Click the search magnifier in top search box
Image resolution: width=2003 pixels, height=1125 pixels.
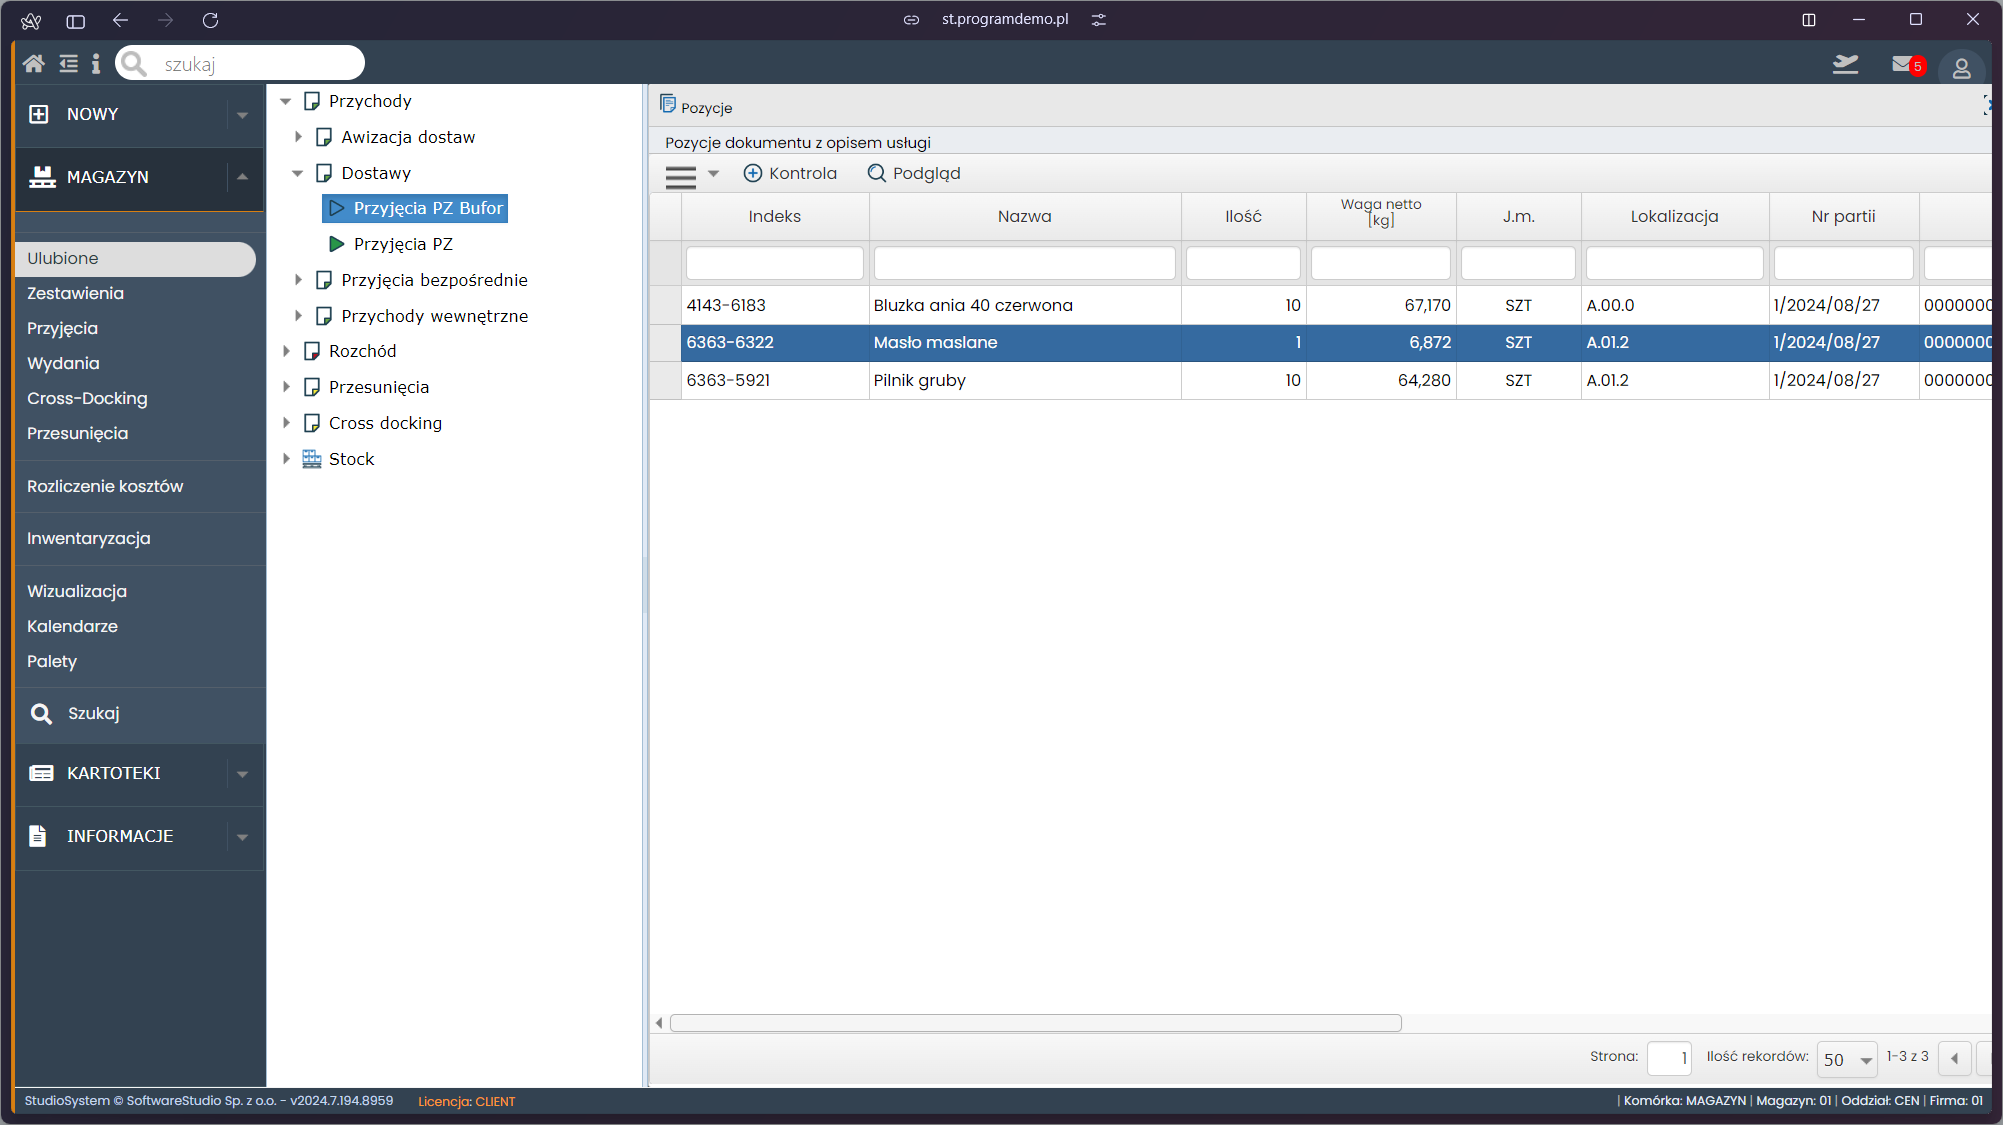(x=134, y=64)
